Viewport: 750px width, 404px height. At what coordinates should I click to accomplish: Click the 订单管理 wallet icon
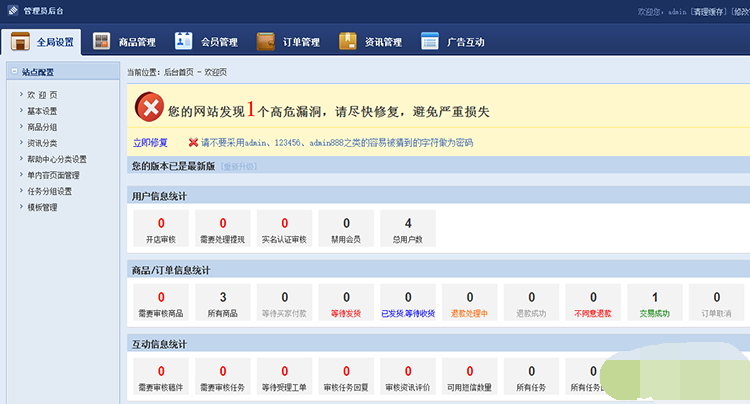click(x=265, y=42)
